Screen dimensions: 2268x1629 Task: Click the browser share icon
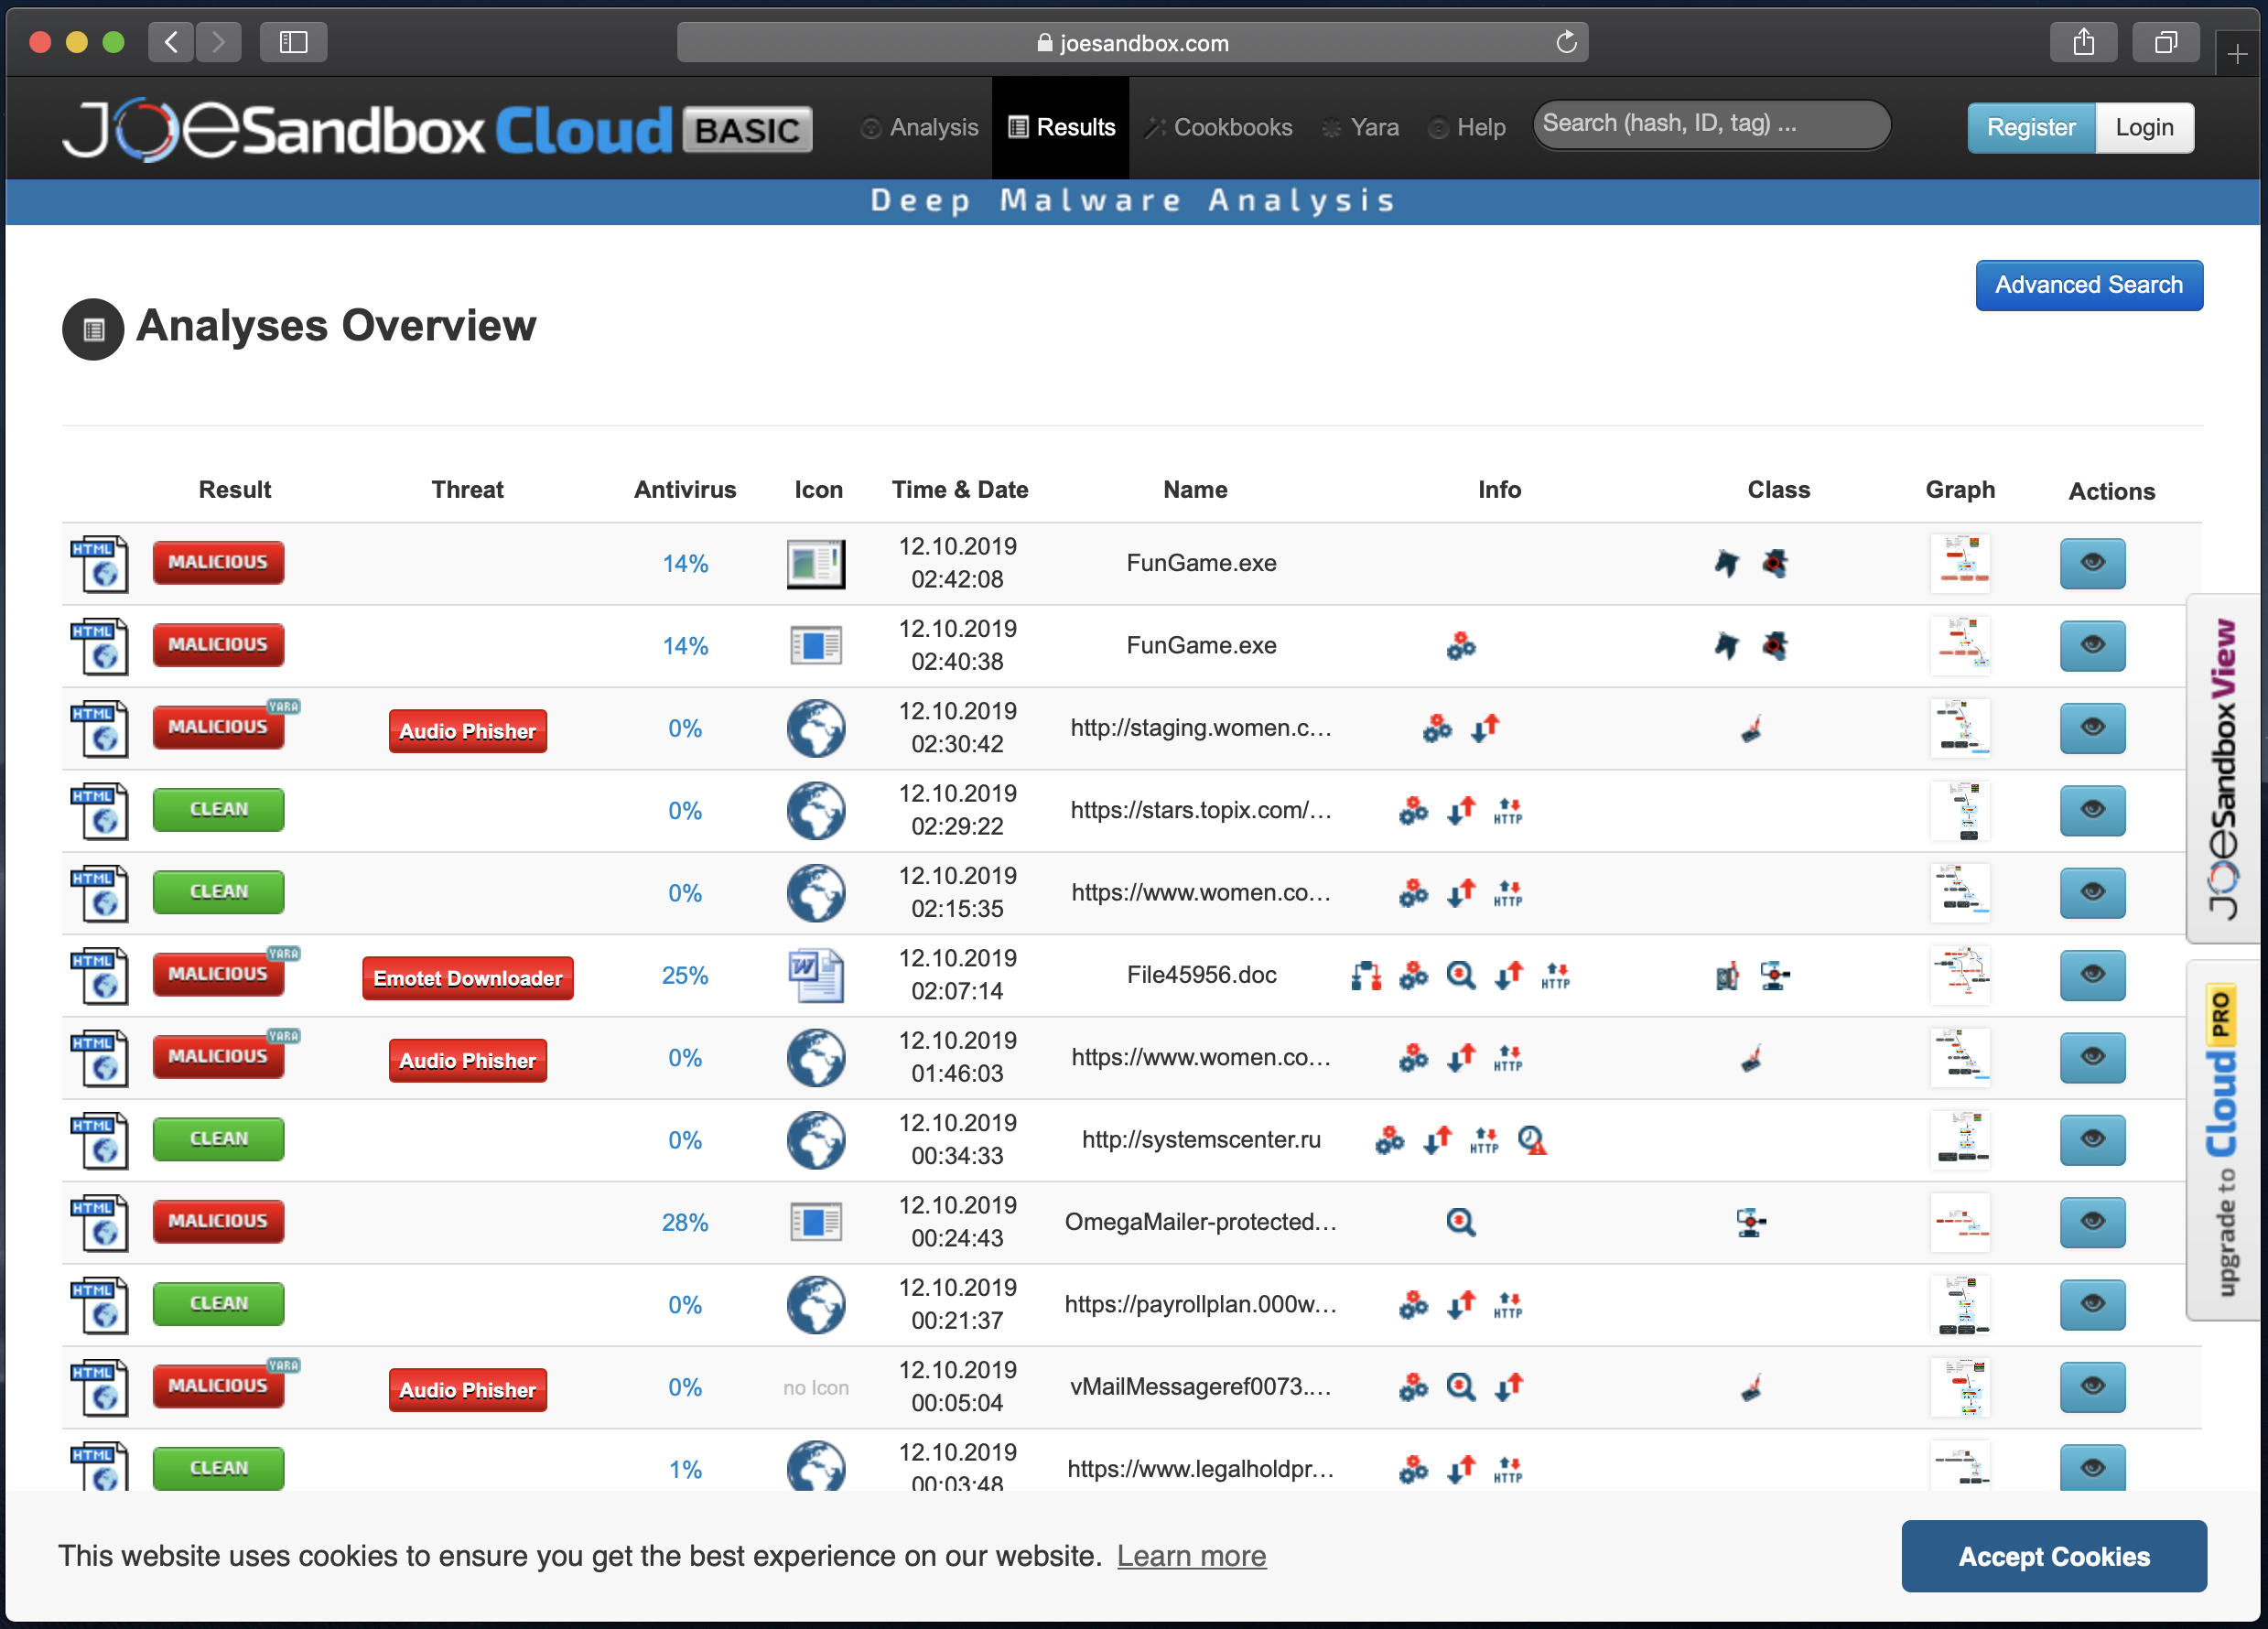click(2083, 42)
